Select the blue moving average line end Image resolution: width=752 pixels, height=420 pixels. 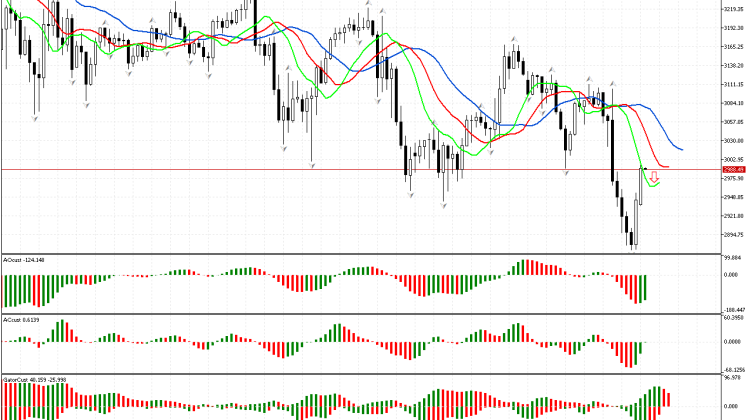pos(682,150)
